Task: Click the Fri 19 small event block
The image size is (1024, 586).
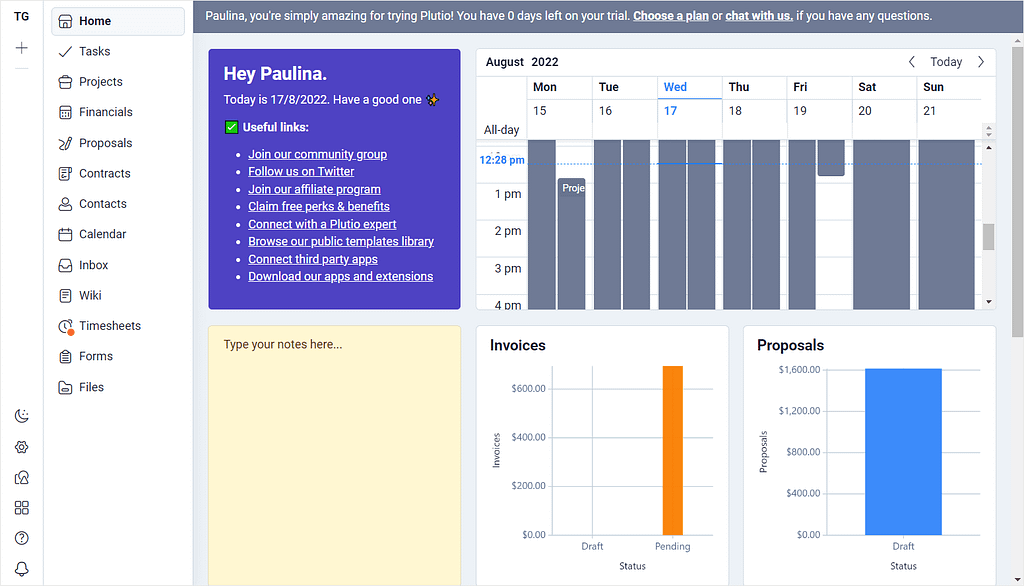Action: tap(831, 158)
